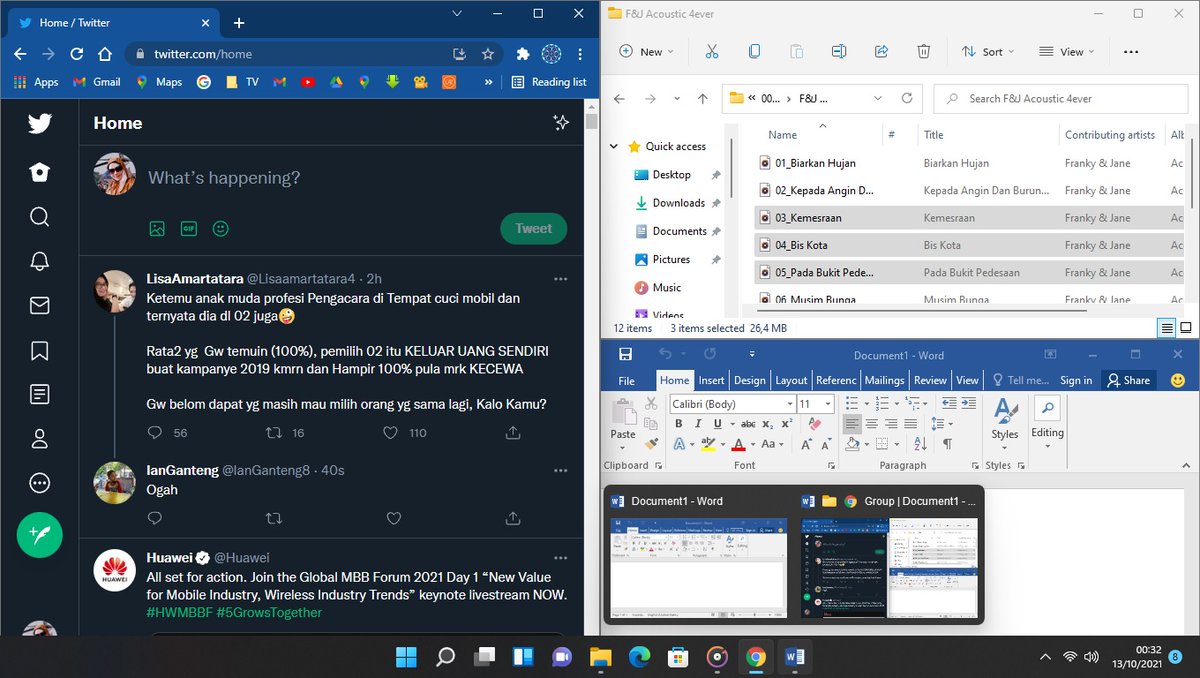This screenshot has width=1200, height=678.
Task: Switch File Explorer to details view icon
Action: coord(1166,328)
